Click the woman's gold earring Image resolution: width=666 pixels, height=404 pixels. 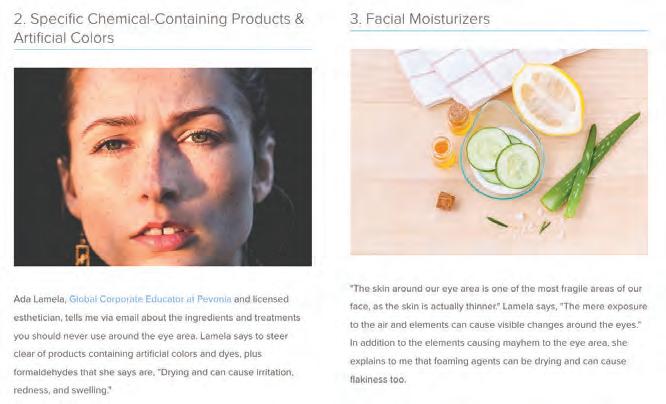coord(82,251)
